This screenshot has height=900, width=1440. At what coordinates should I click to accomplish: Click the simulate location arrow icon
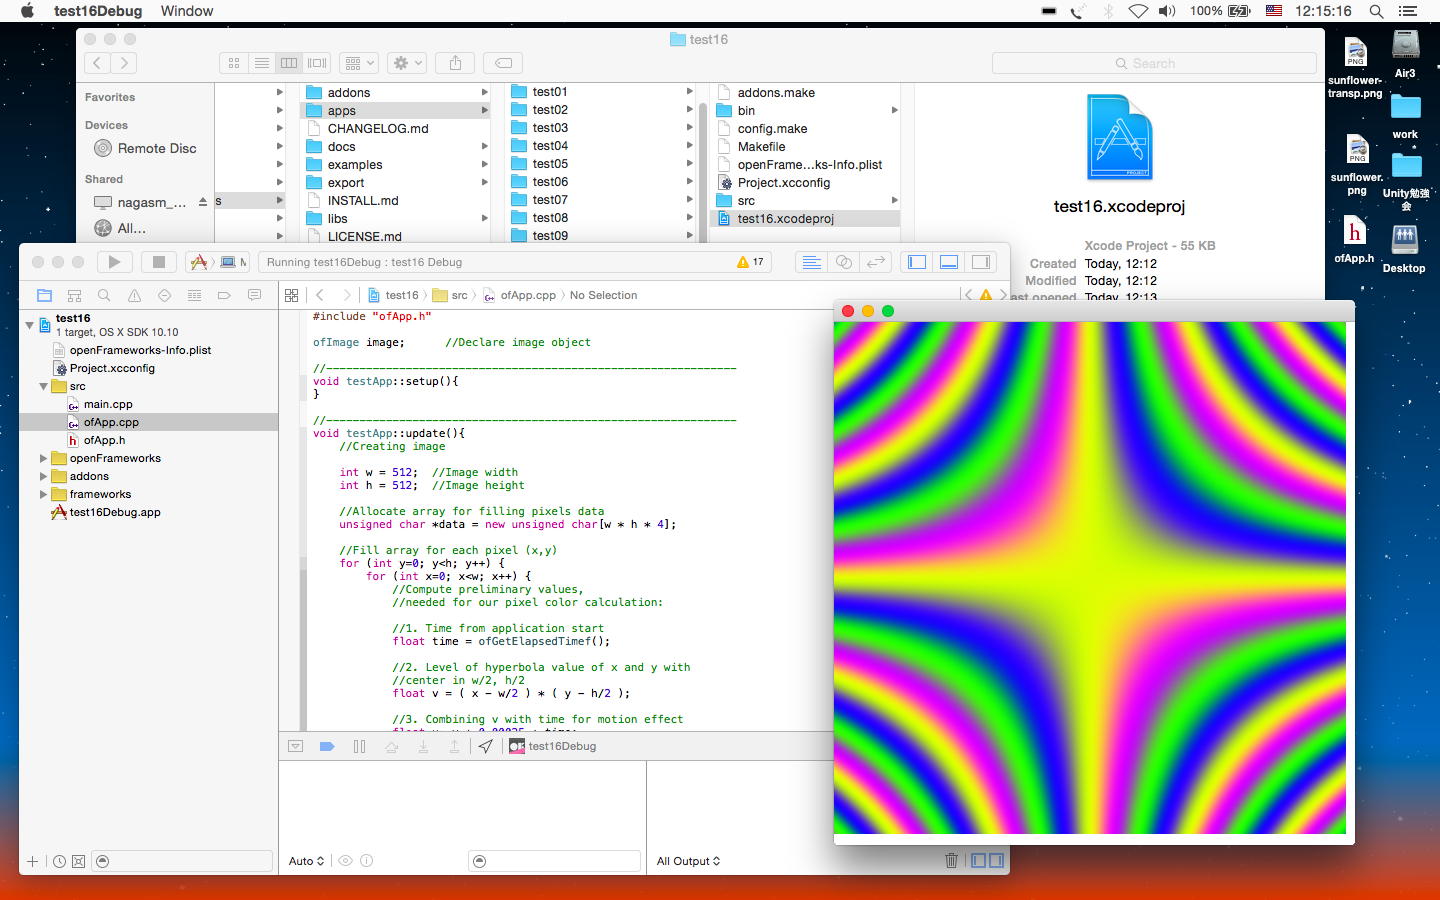point(486,747)
